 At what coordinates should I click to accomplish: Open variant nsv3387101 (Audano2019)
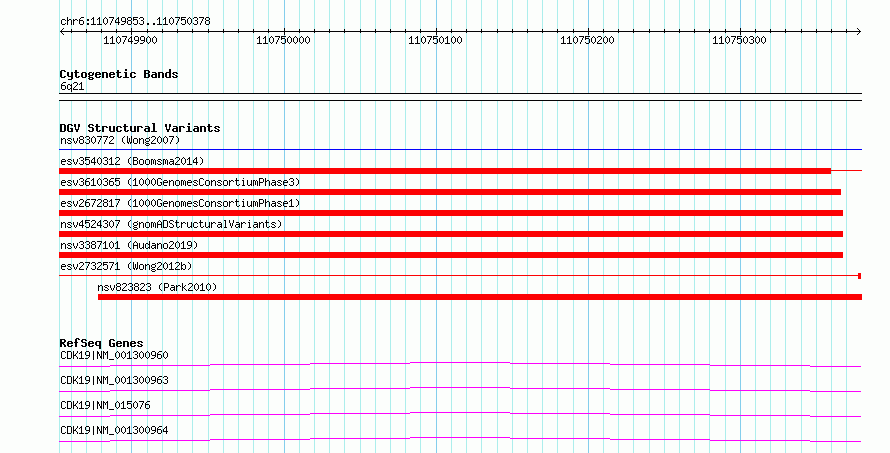pyautogui.click(x=129, y=245)
